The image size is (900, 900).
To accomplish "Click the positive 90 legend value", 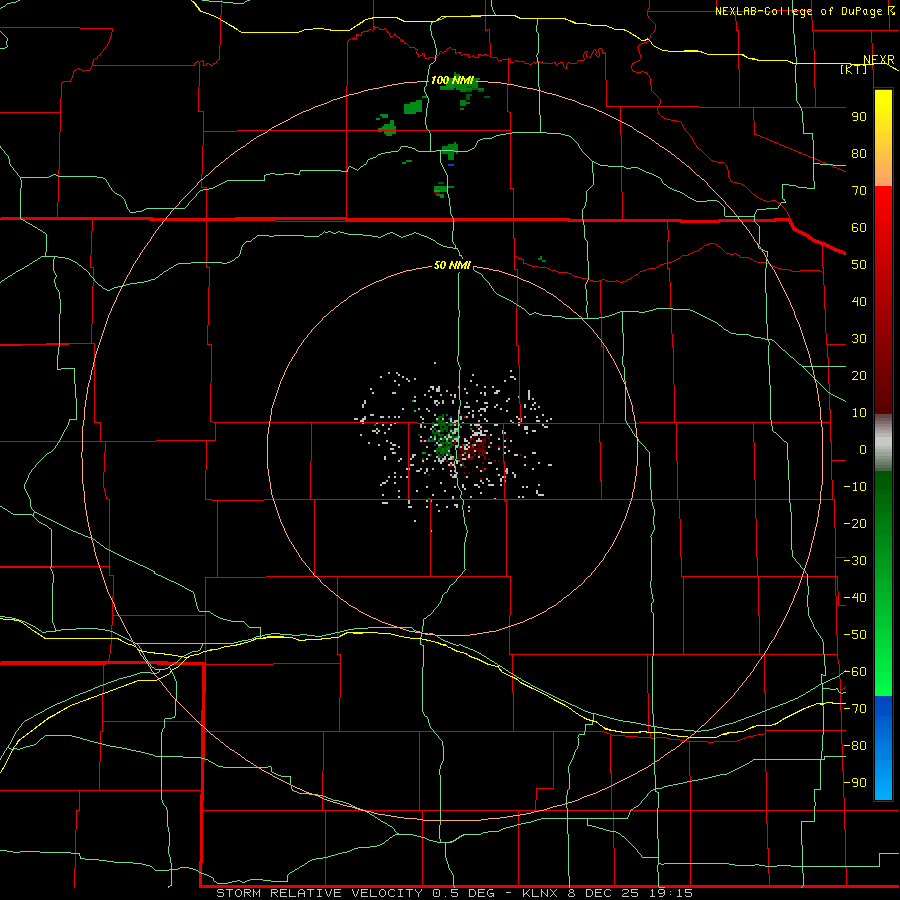I will (x=859, y=117).
